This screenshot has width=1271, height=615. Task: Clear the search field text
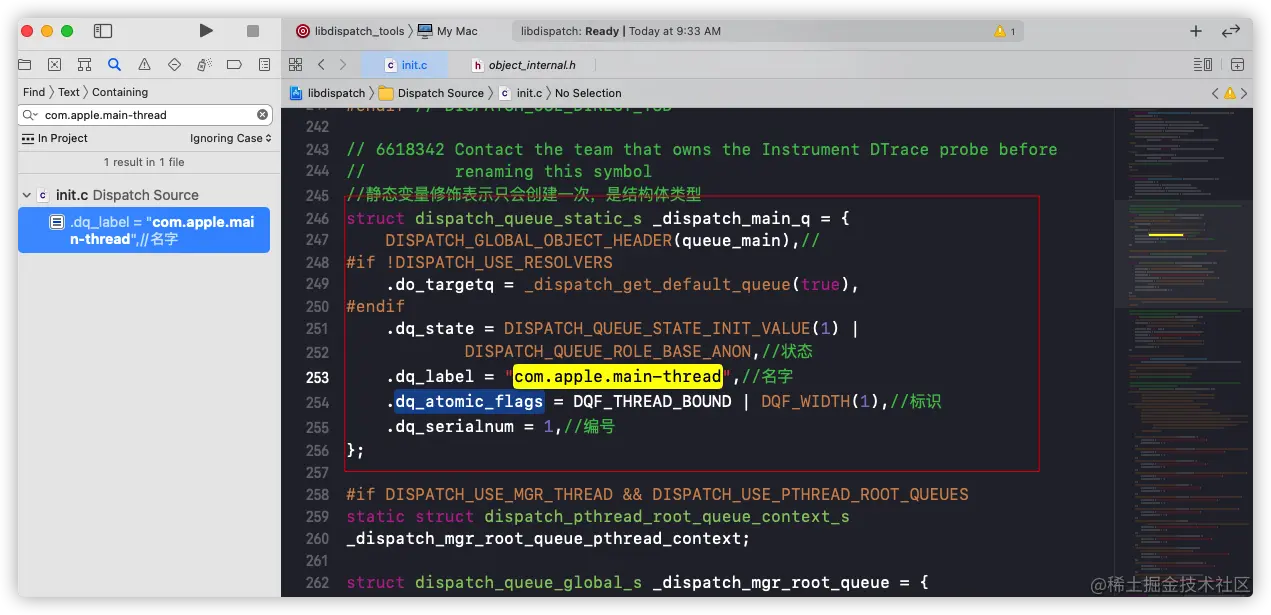pyautogui.click(x=263, y=115)
